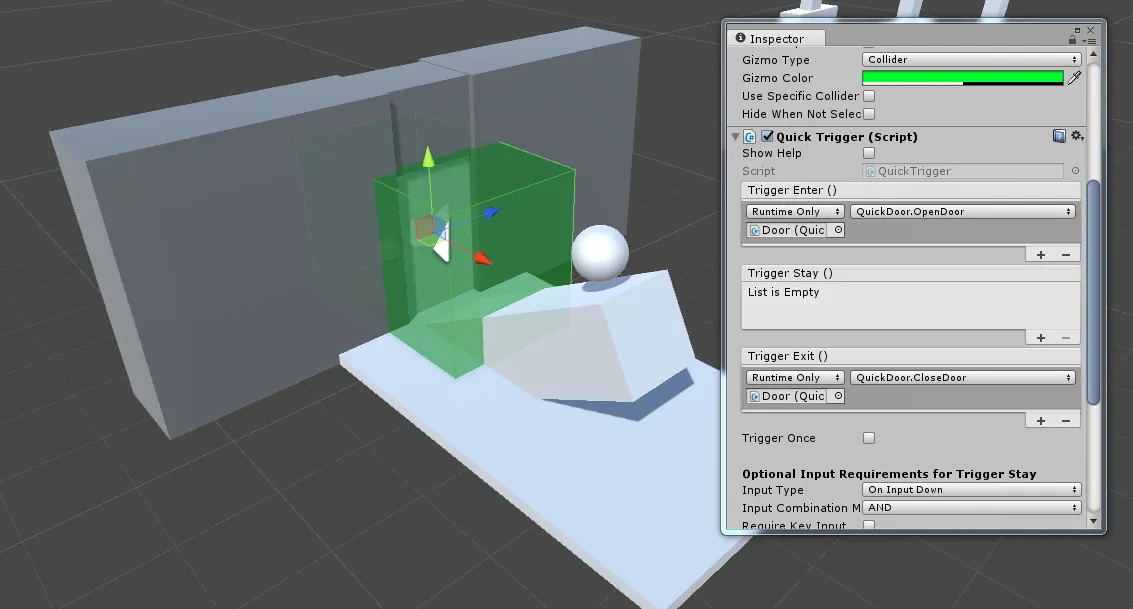Open the QuickDoor.OpenDoor function dropdown
Image resolution: width=1133 pixels, height=609 pixels.
pos(962,212)
